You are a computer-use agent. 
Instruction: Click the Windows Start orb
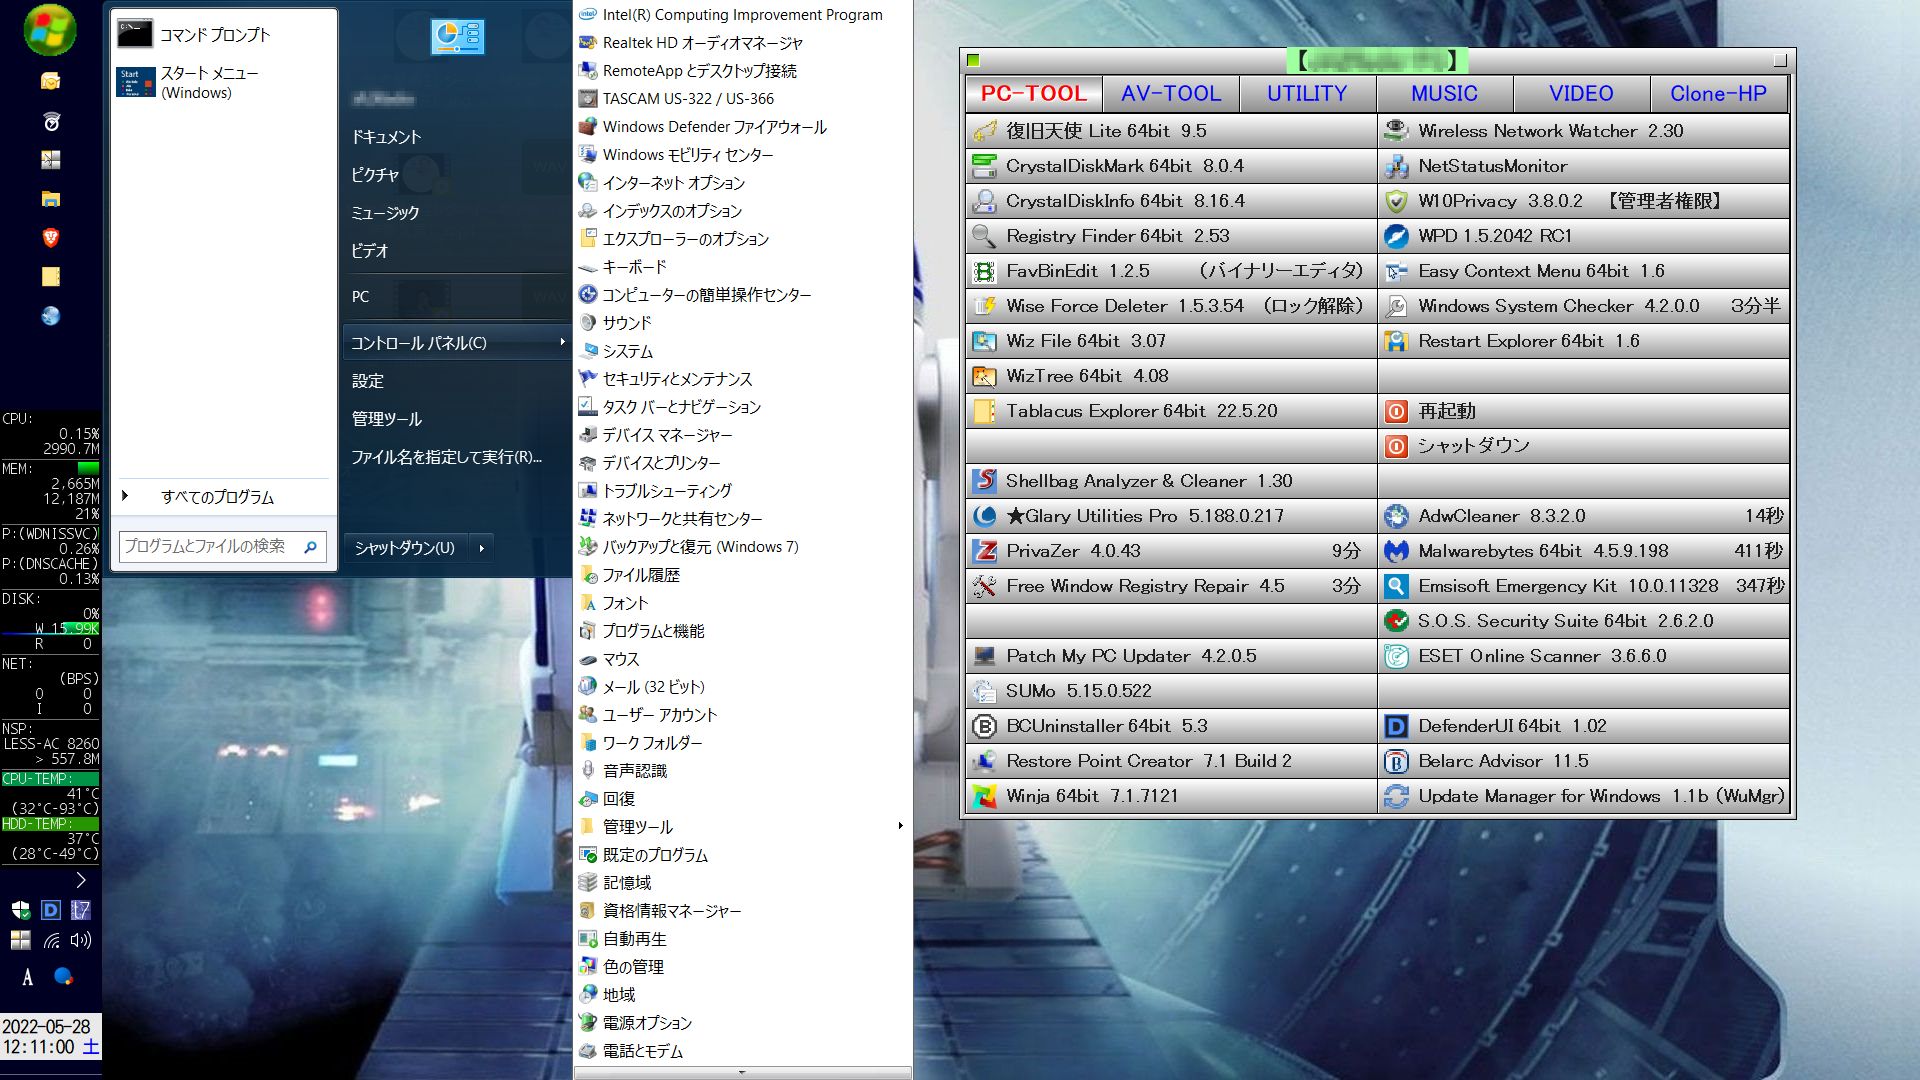50,30
